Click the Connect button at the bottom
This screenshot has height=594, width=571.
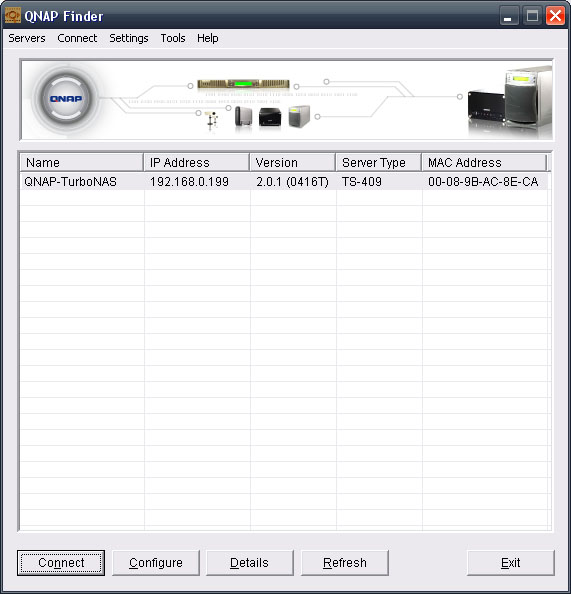(61, 563)
